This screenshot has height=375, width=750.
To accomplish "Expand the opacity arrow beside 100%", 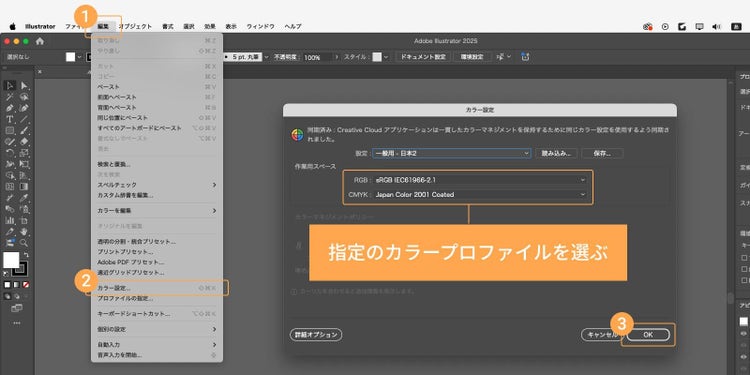I will [x=337, y=57].
